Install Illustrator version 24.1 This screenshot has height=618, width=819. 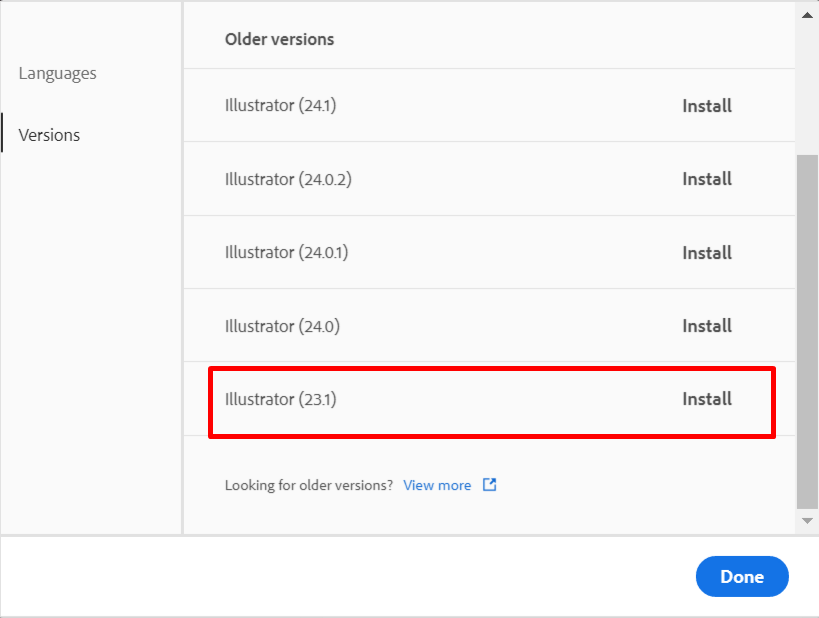707,106
